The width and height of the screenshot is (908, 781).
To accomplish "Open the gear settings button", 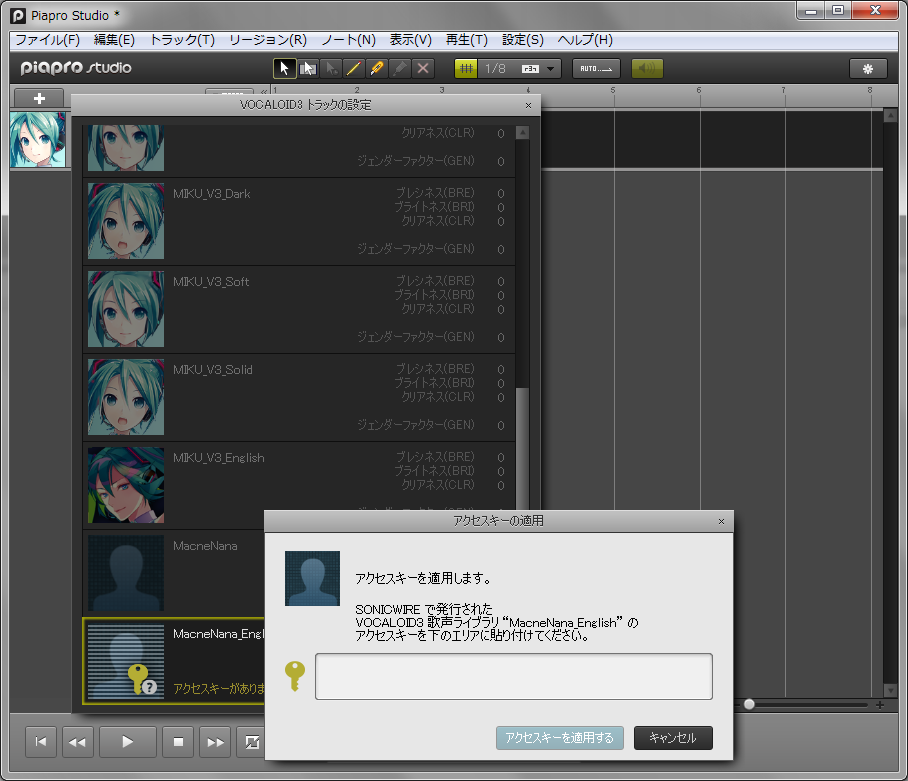I will coord(868,69).
